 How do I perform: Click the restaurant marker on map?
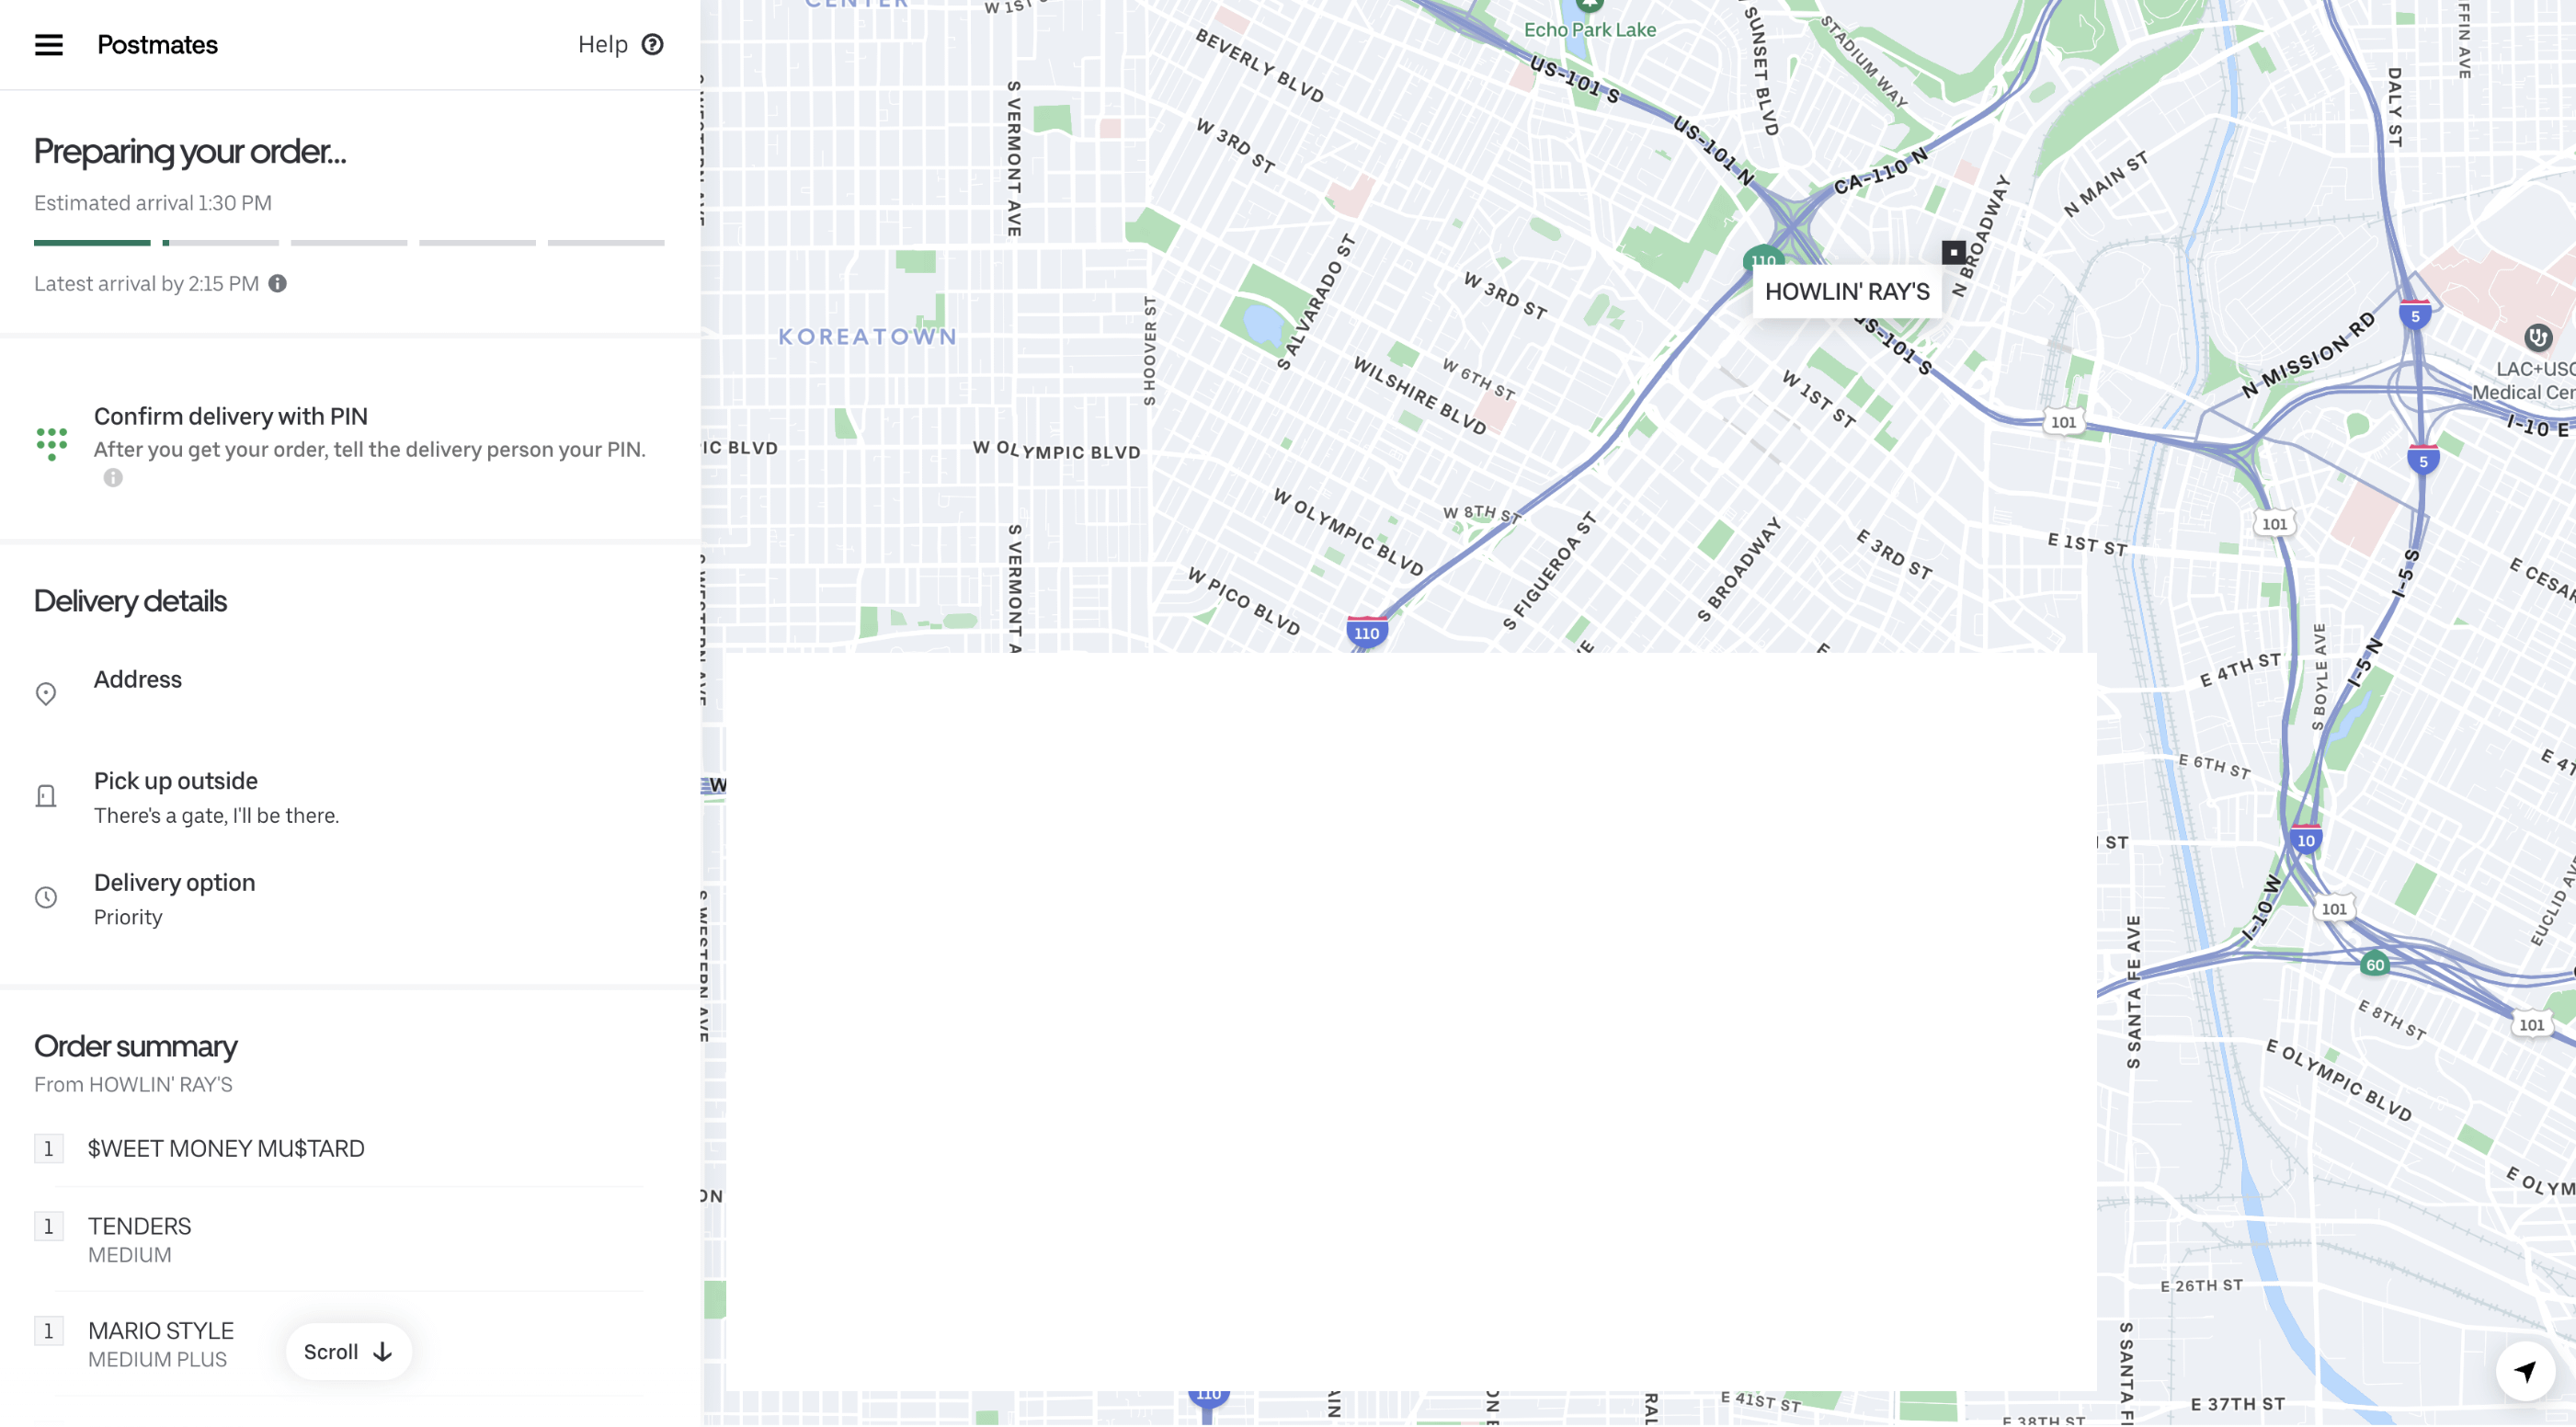(1953, 252)
